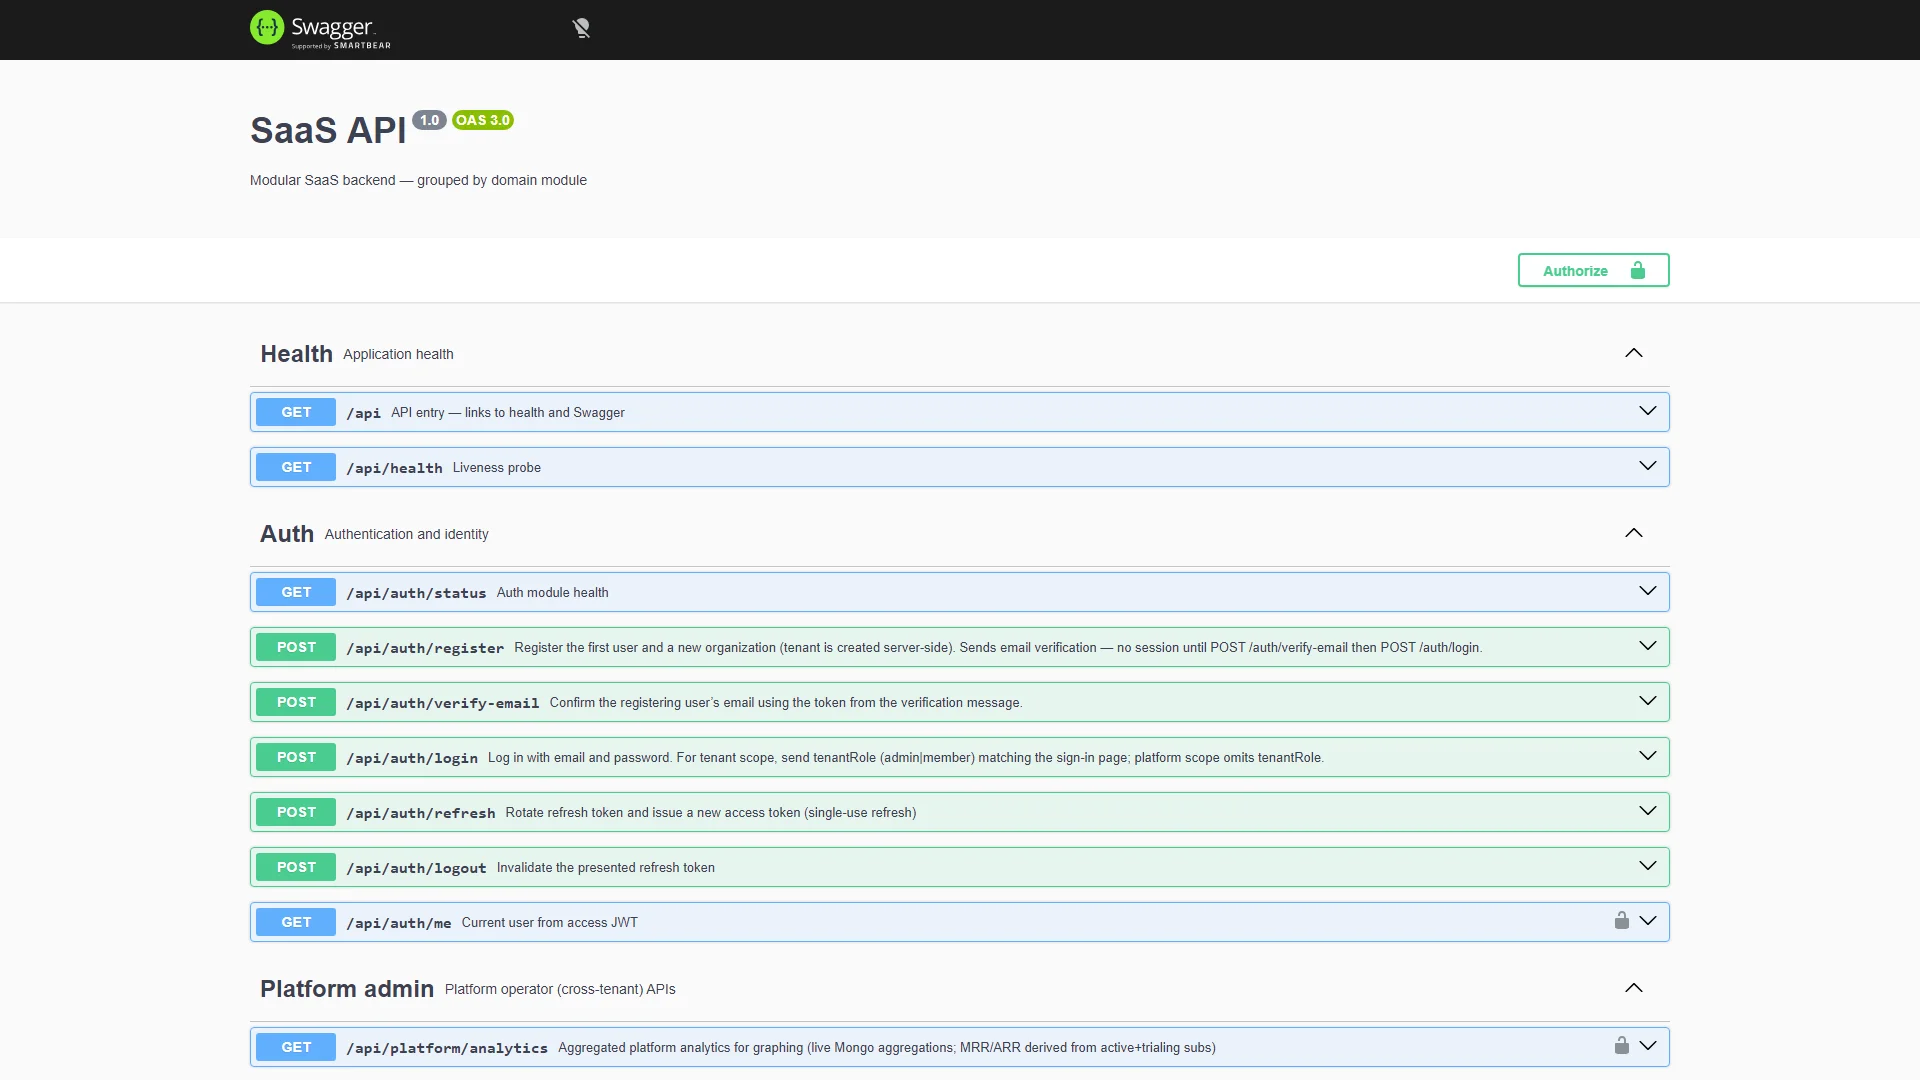
Task: Click 'Liveness probe' summary text
Action: click(496, 467)
